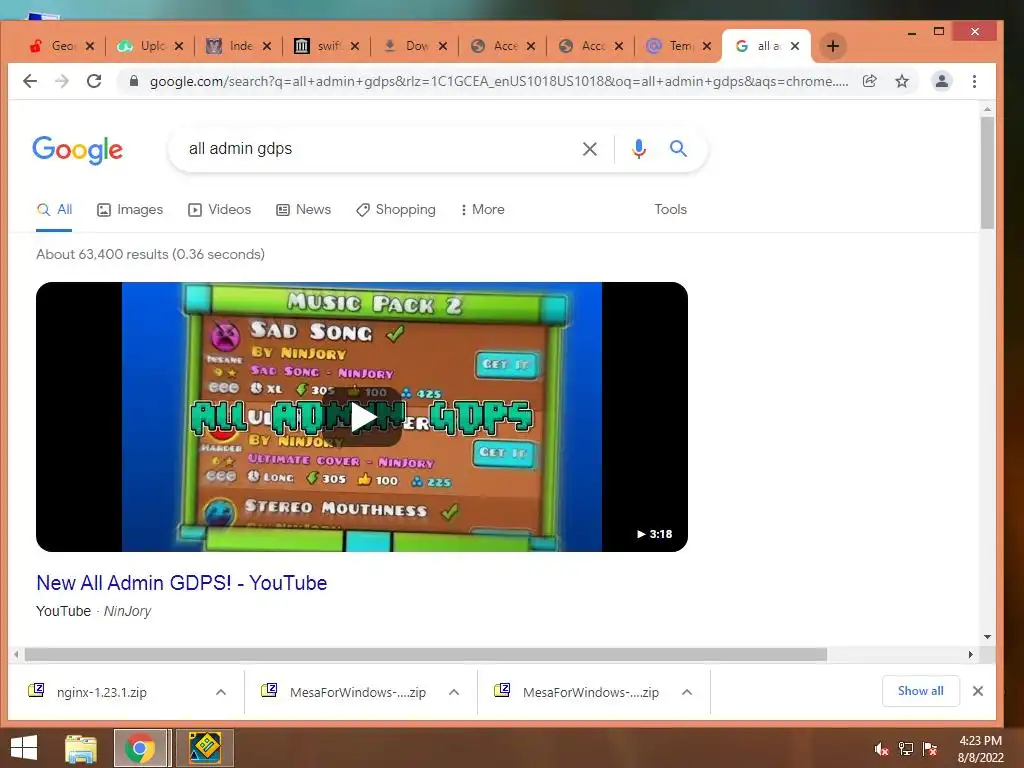Click the horizontal scrollbar right arrow
Image resolution: width=1024 pixels, height=768 pixels.
coord(970,654)
